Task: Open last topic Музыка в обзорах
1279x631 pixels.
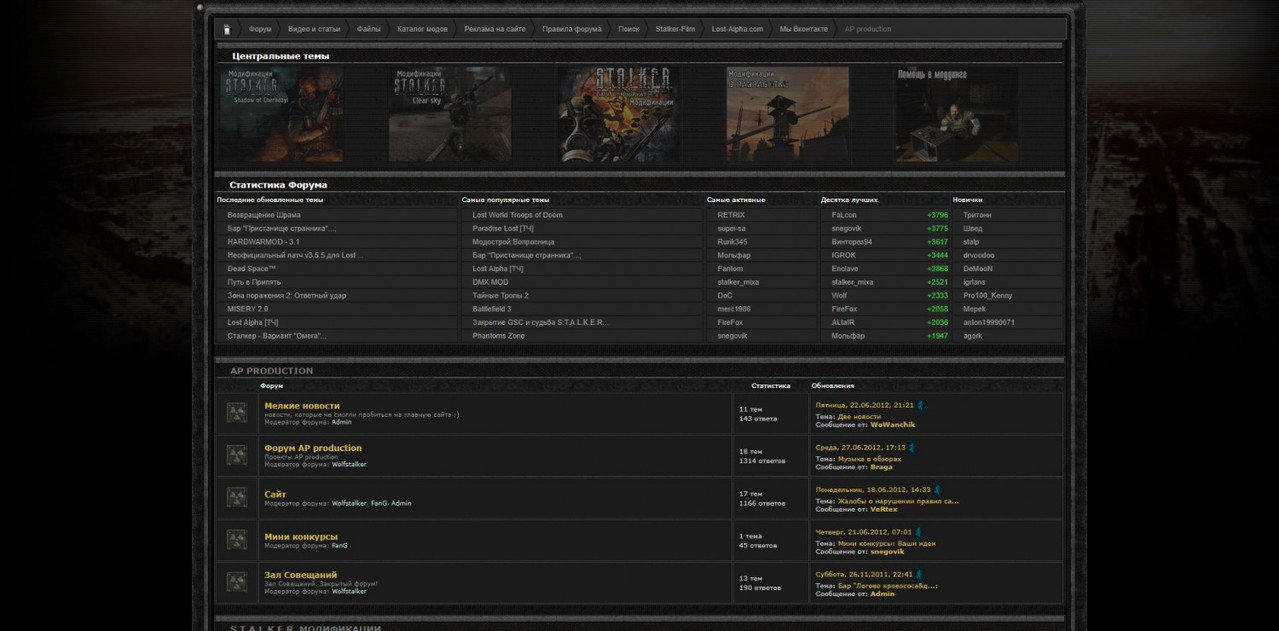Action: click(869, 459)
